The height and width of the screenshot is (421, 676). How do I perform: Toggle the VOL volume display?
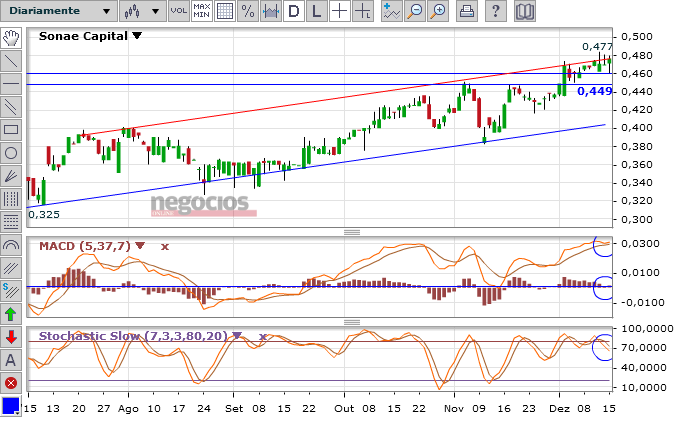[x=178, y=11]
